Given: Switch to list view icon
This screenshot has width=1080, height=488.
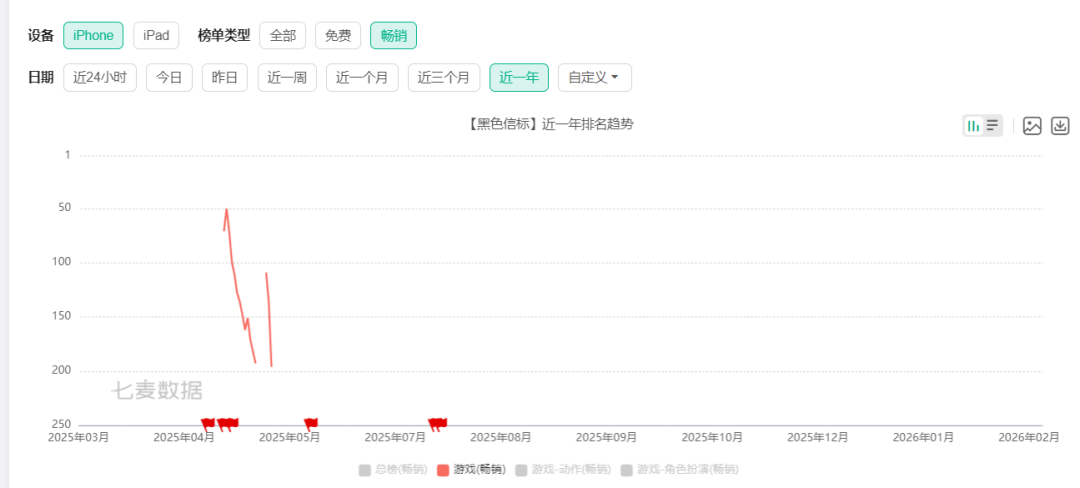Looking at the screenshot, I should click(992, 126).
